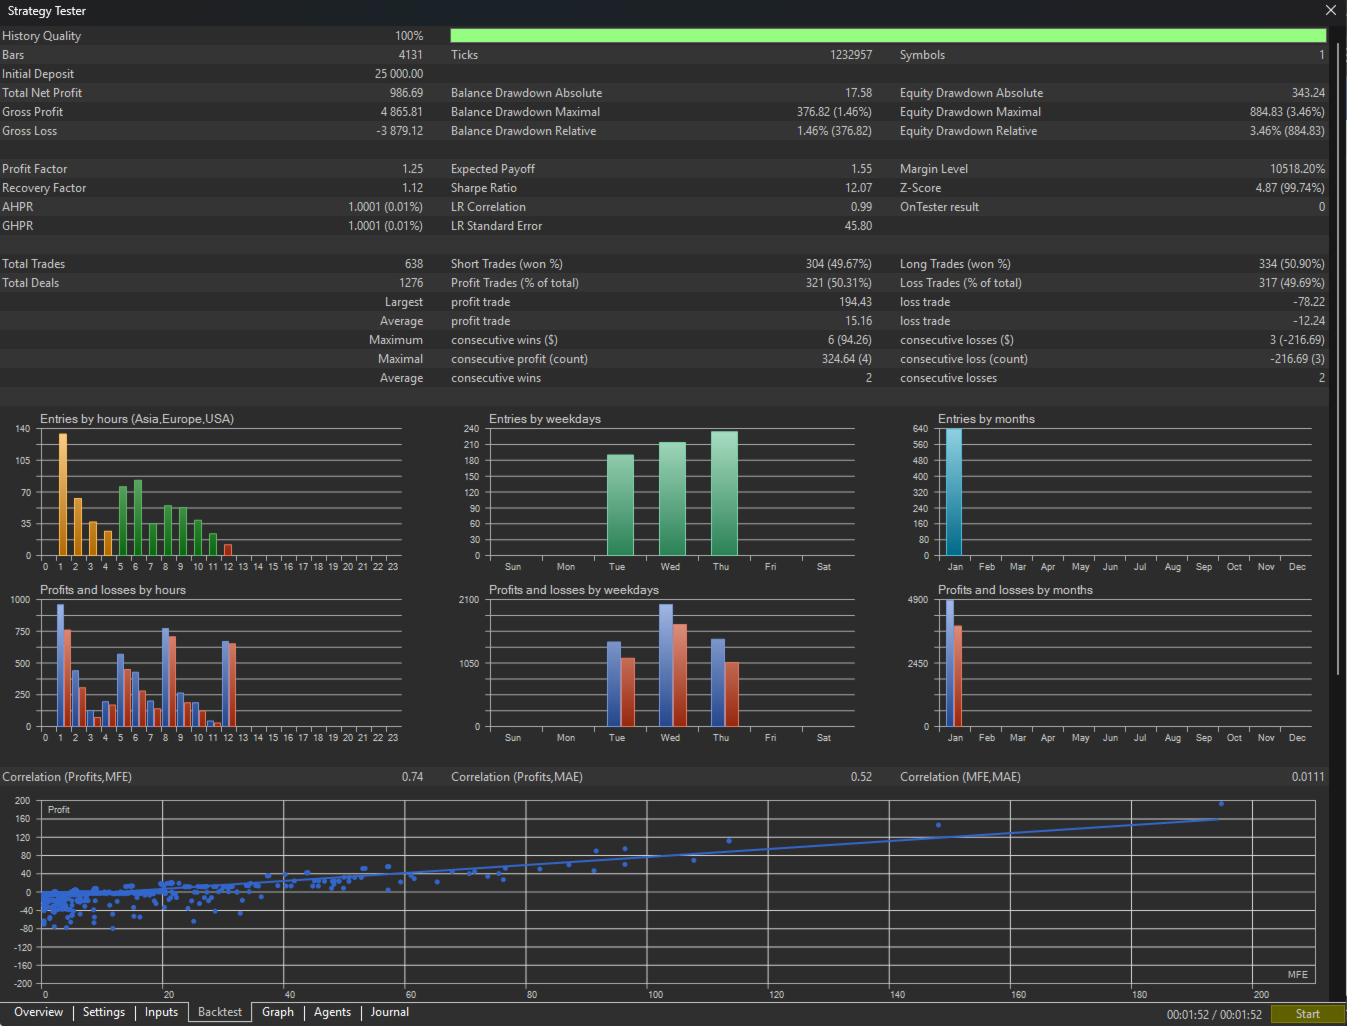Click the green History Quality progress bar

(888, 36)
